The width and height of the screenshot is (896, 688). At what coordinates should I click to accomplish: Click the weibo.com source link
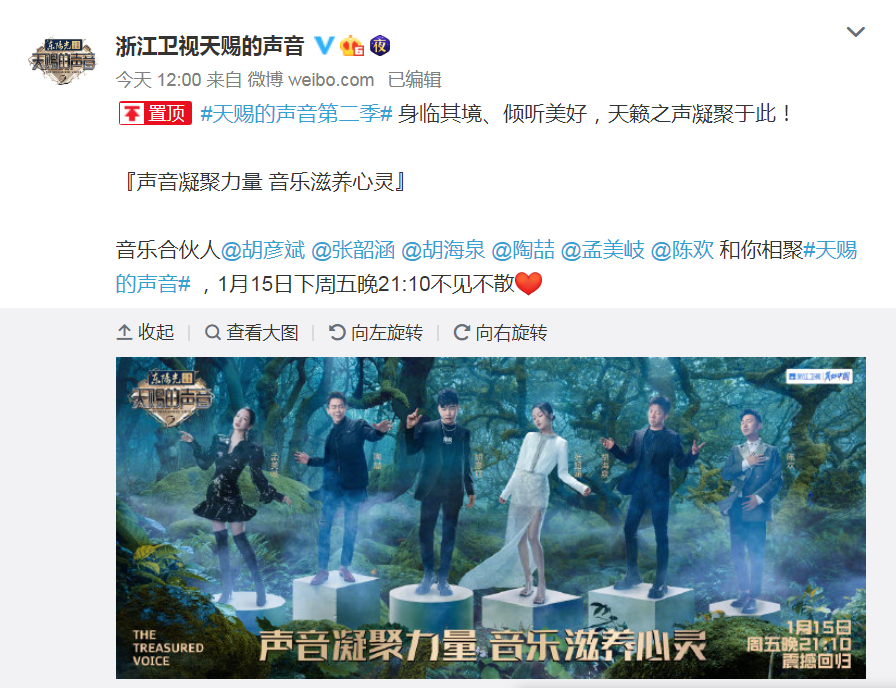tap(331, 79)
